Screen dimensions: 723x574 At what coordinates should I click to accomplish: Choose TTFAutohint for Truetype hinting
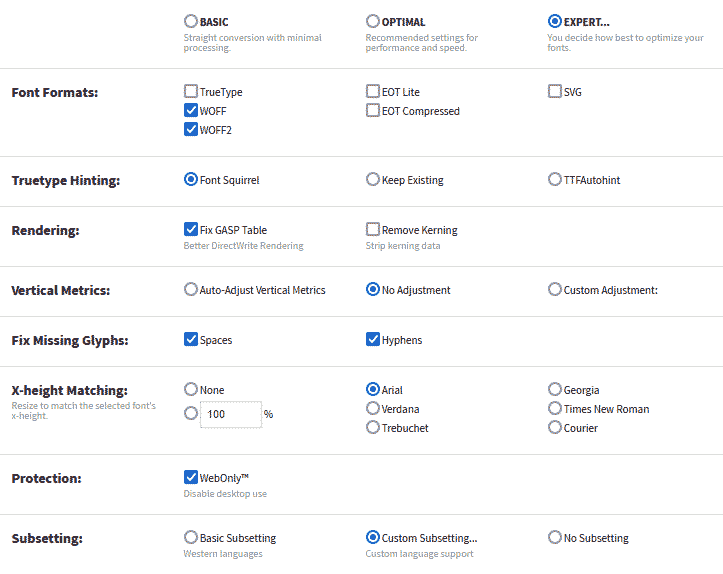coord(555,180)
